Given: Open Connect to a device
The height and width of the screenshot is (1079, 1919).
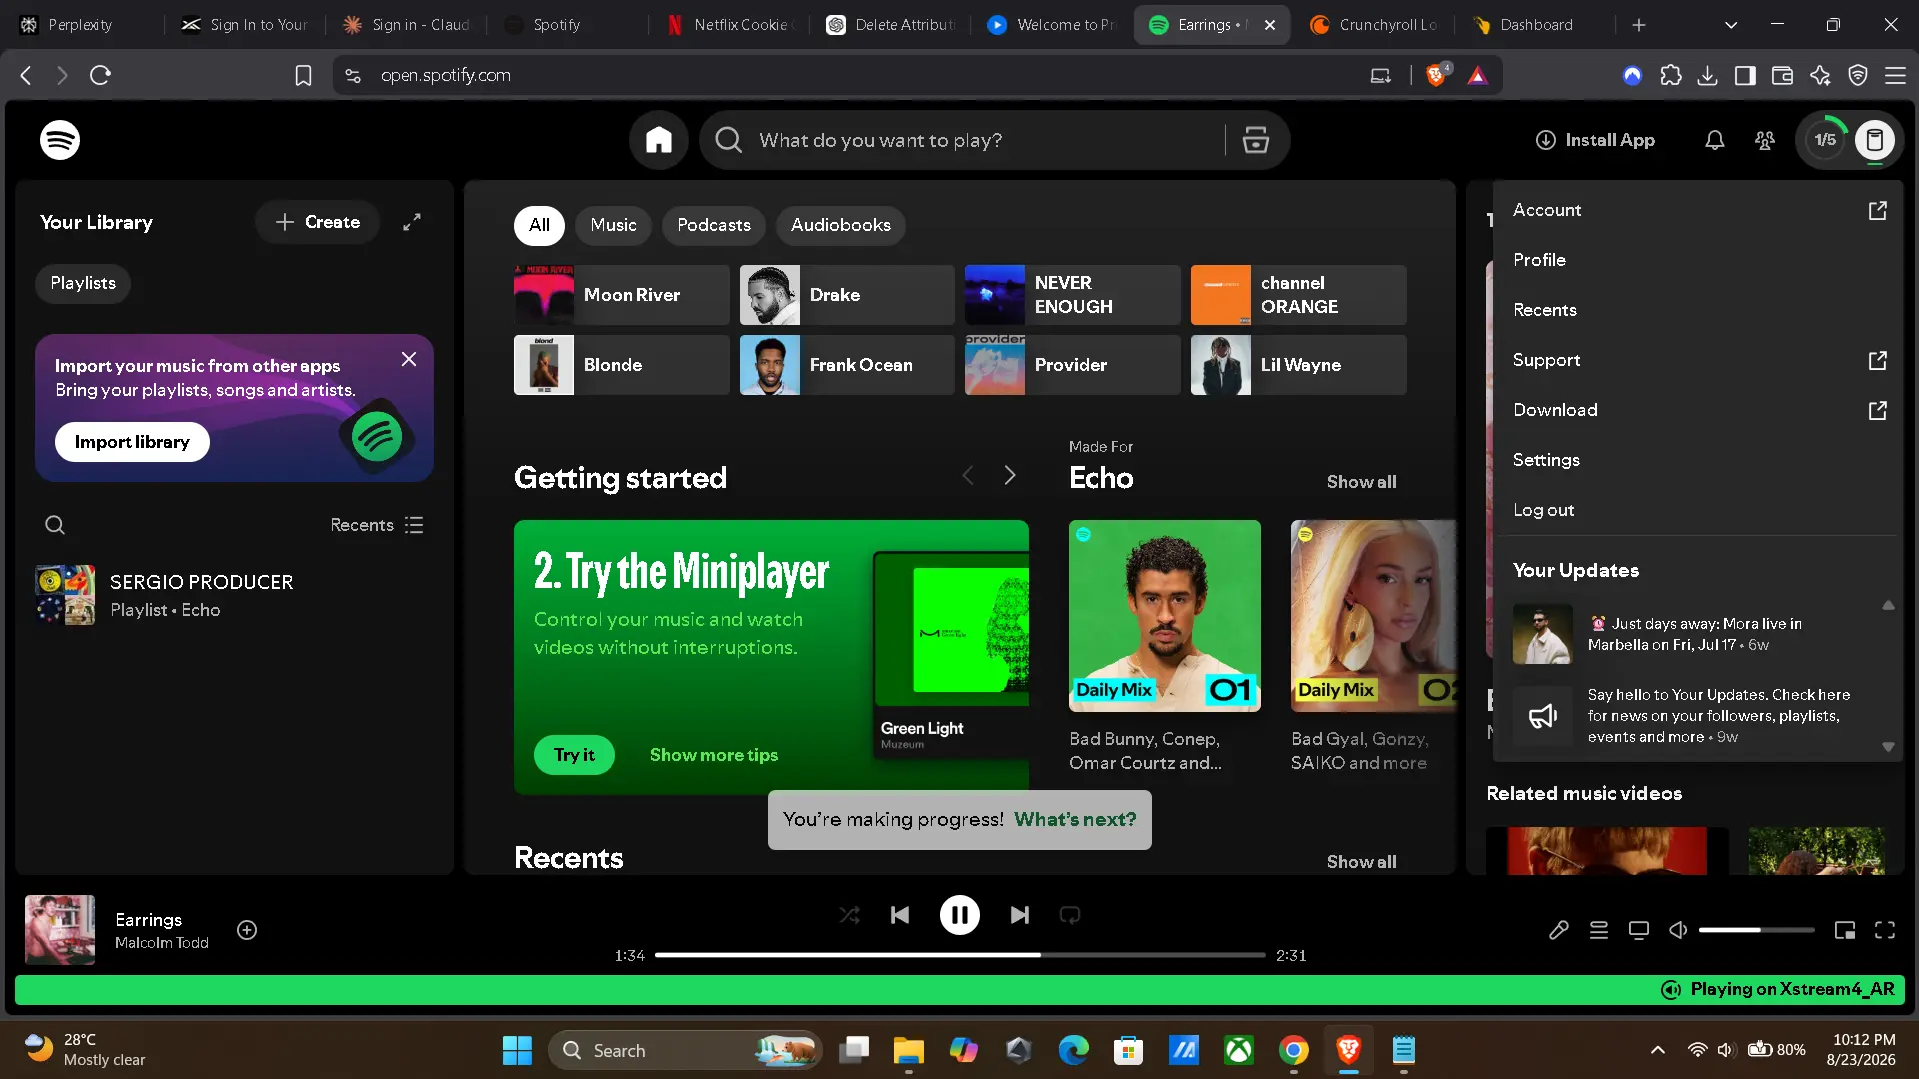Looking at the screenshot, I should point(1638,930).
